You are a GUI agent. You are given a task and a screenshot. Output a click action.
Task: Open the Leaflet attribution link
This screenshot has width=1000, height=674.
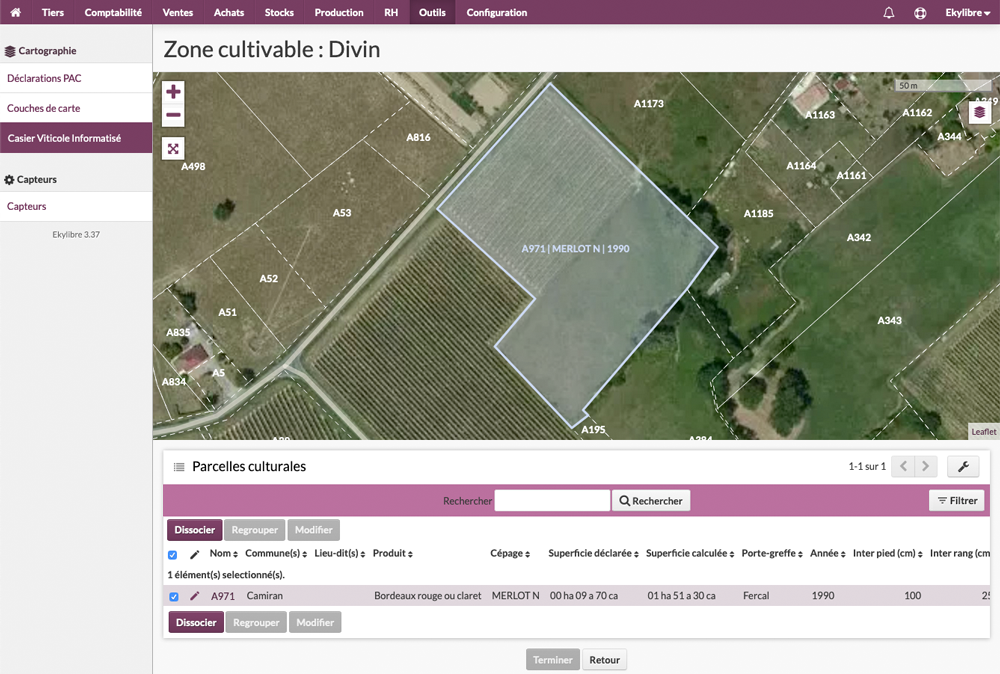pos(983,432)
